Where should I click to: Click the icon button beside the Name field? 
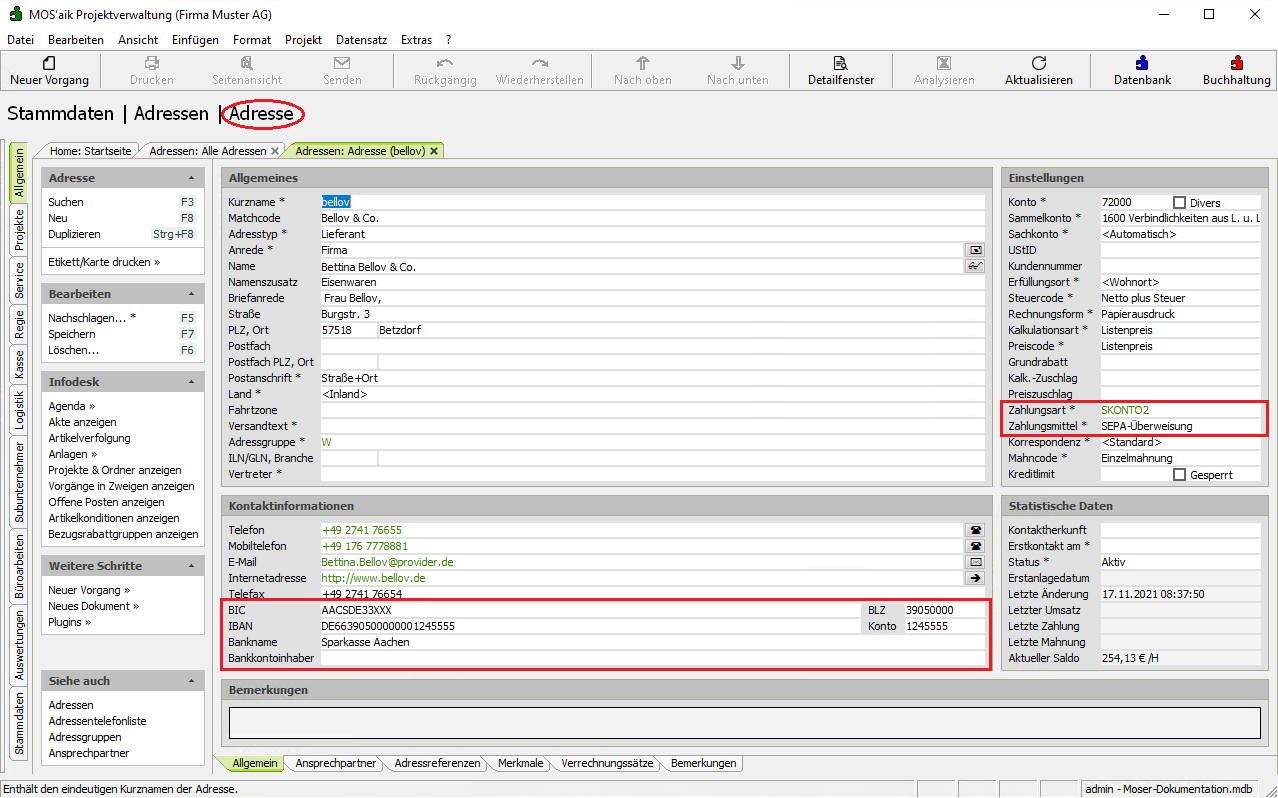(974, 266)
